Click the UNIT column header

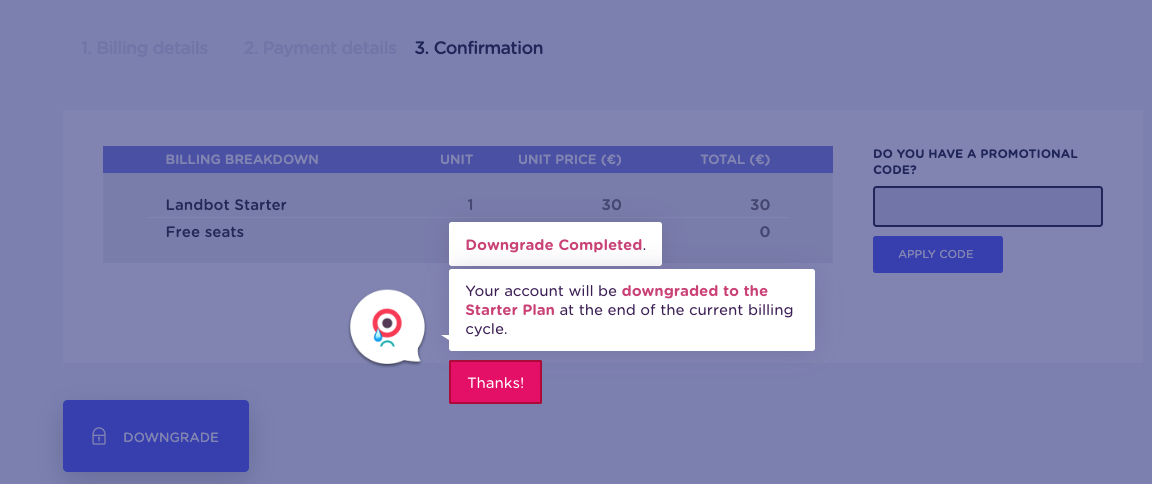[x=456, y=159]
